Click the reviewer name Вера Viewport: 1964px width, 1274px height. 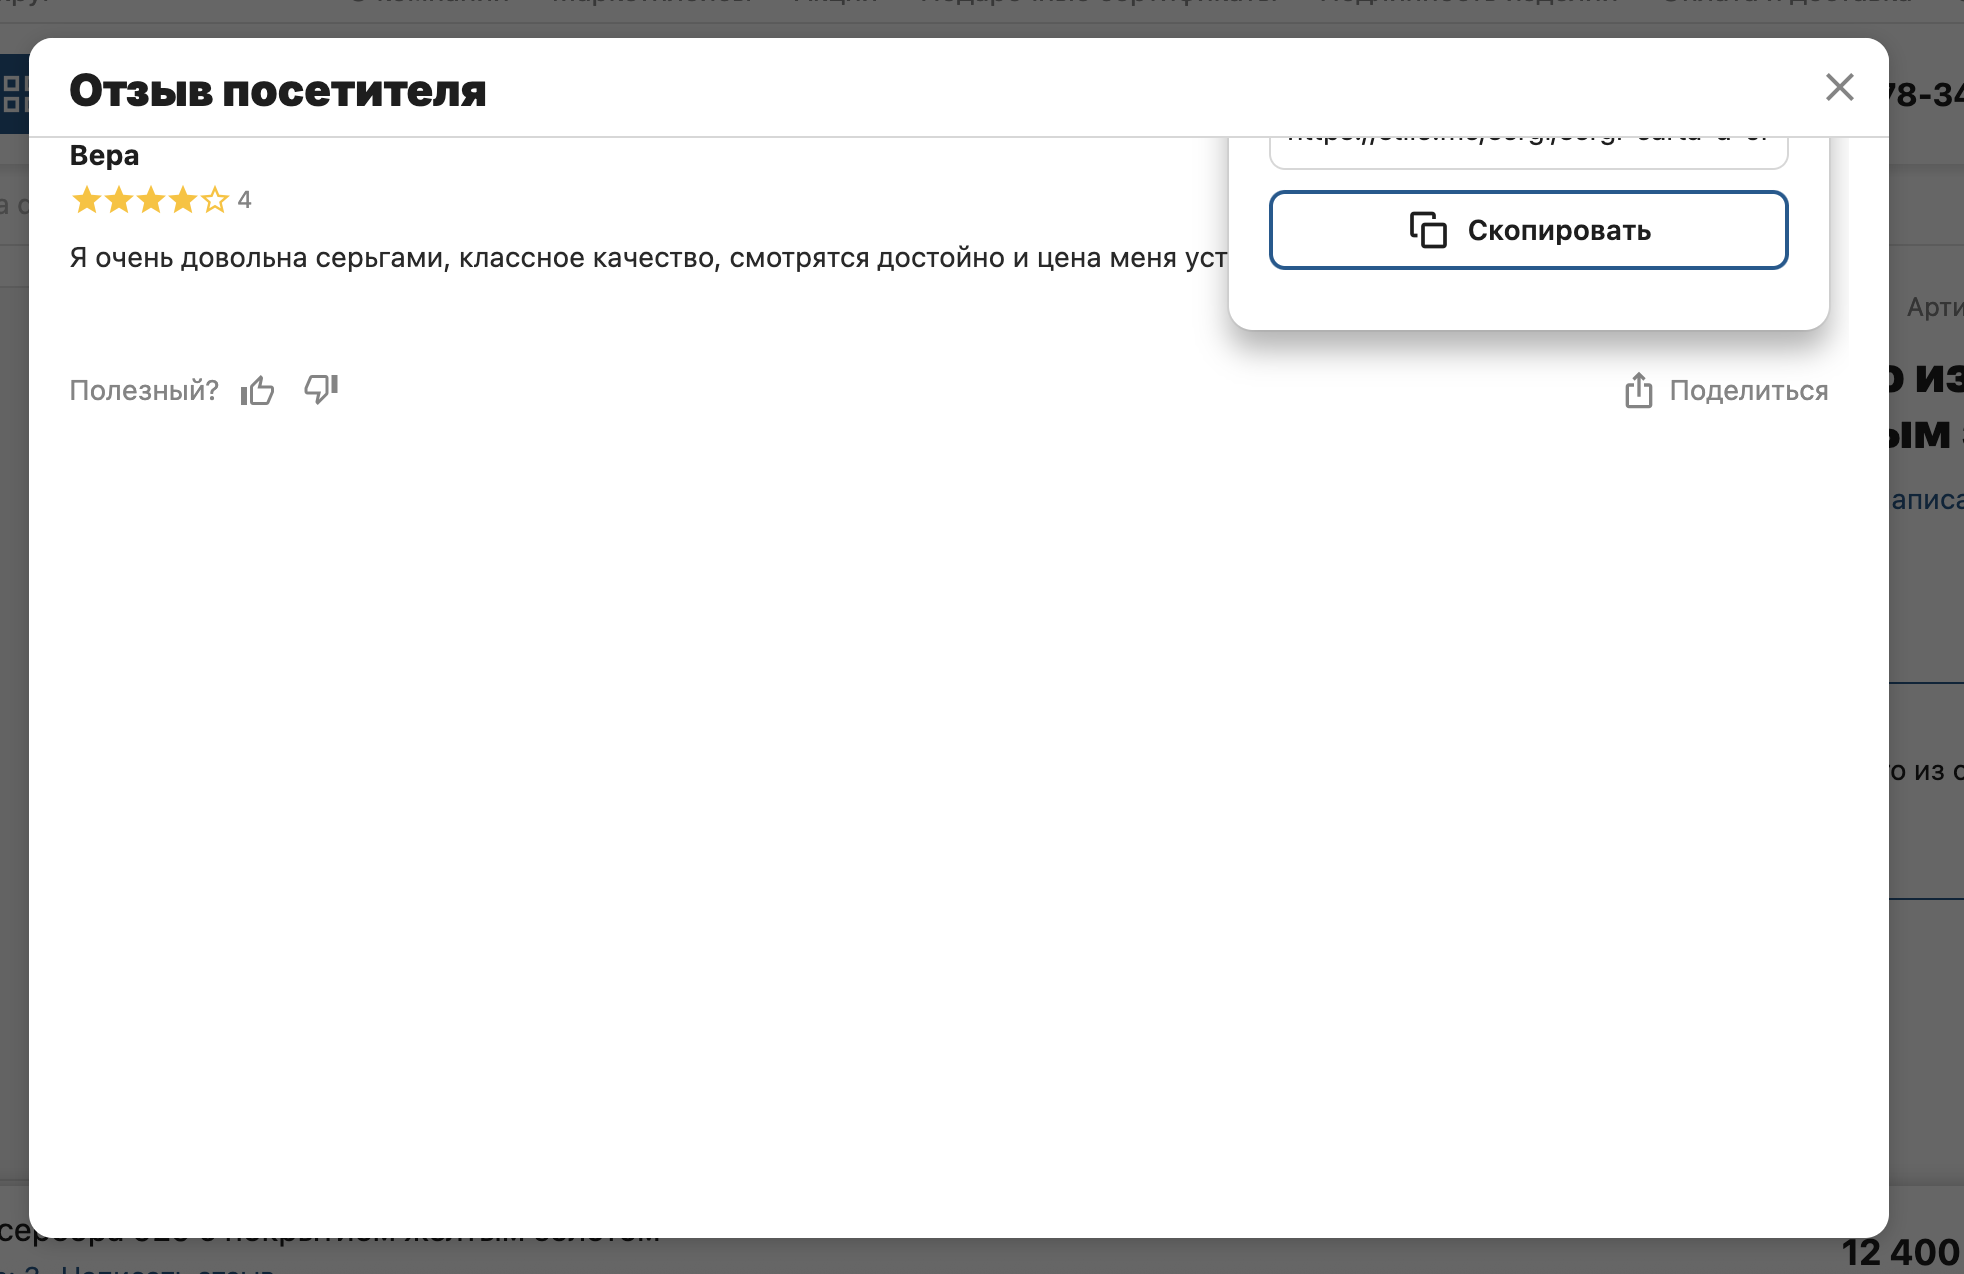click(104, 156)
